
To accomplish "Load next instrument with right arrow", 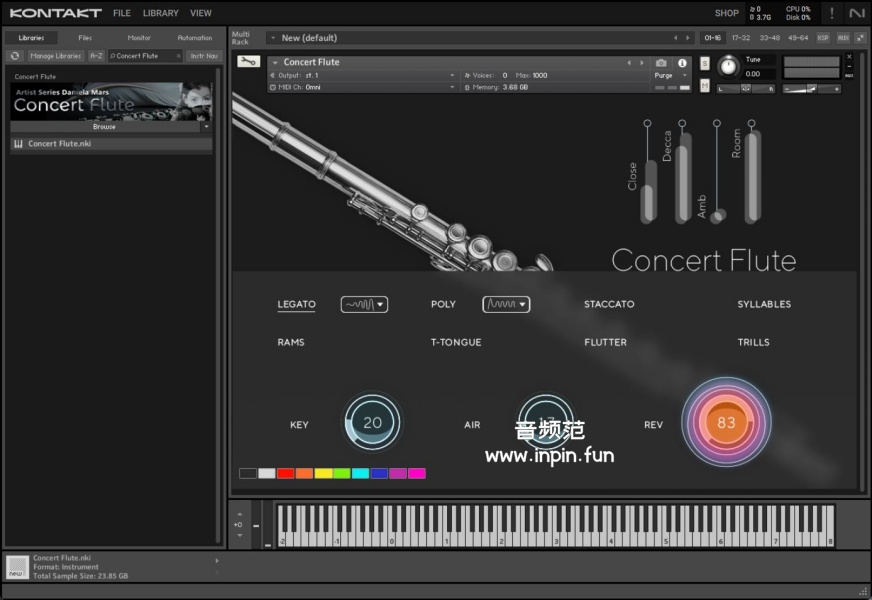I will (641, 63).
